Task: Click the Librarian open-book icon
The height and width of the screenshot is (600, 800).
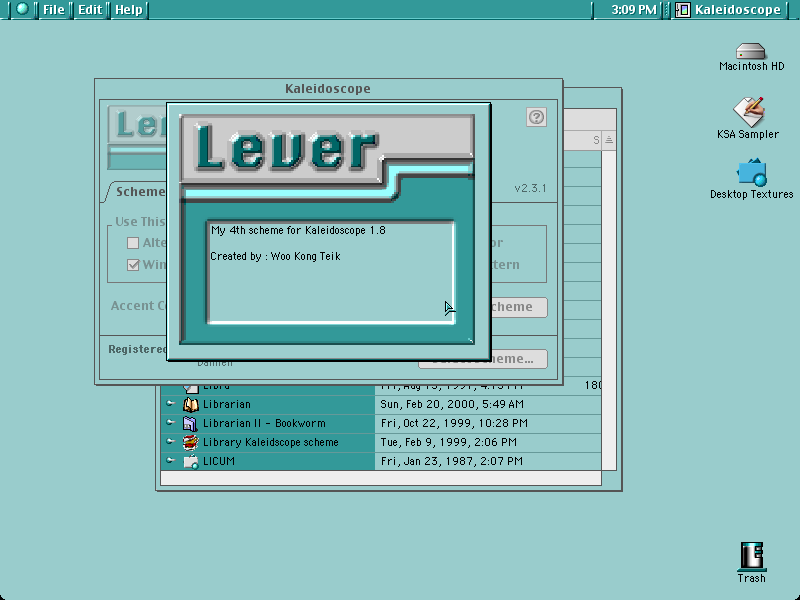Action: [190, 405]
